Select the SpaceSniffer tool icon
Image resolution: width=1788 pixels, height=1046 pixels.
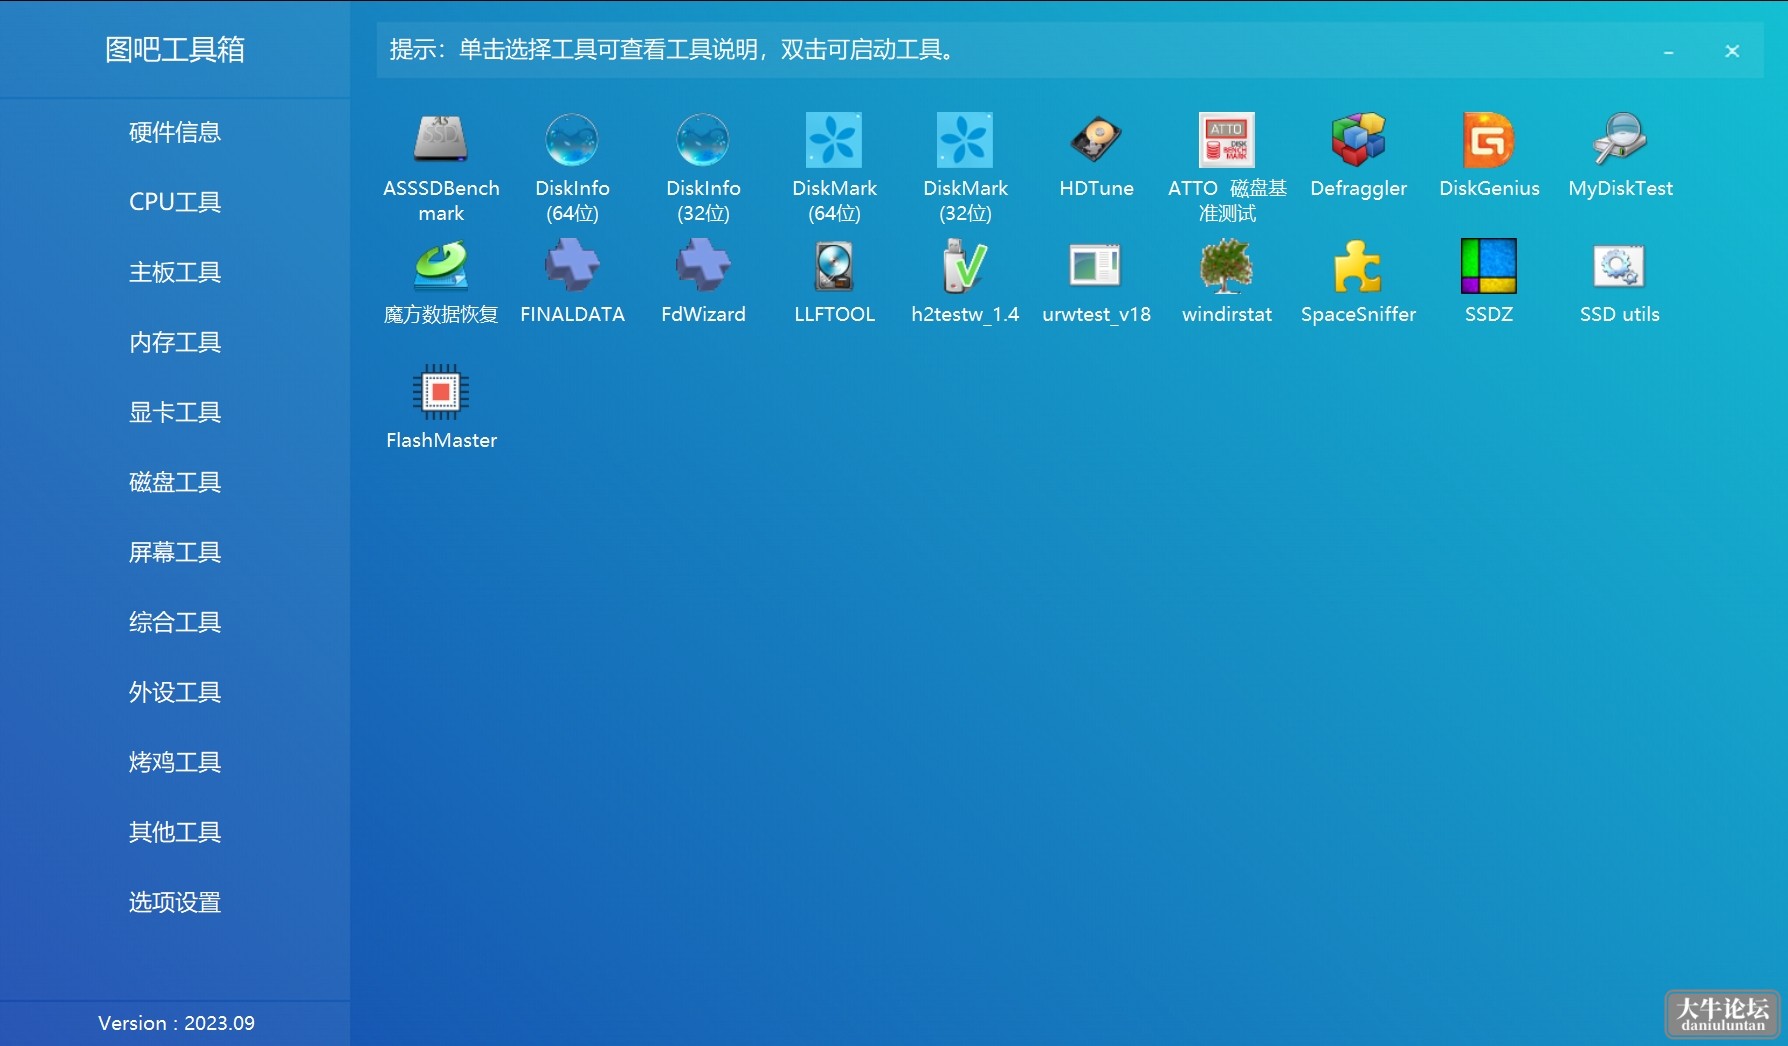(x=1358, y=266)
